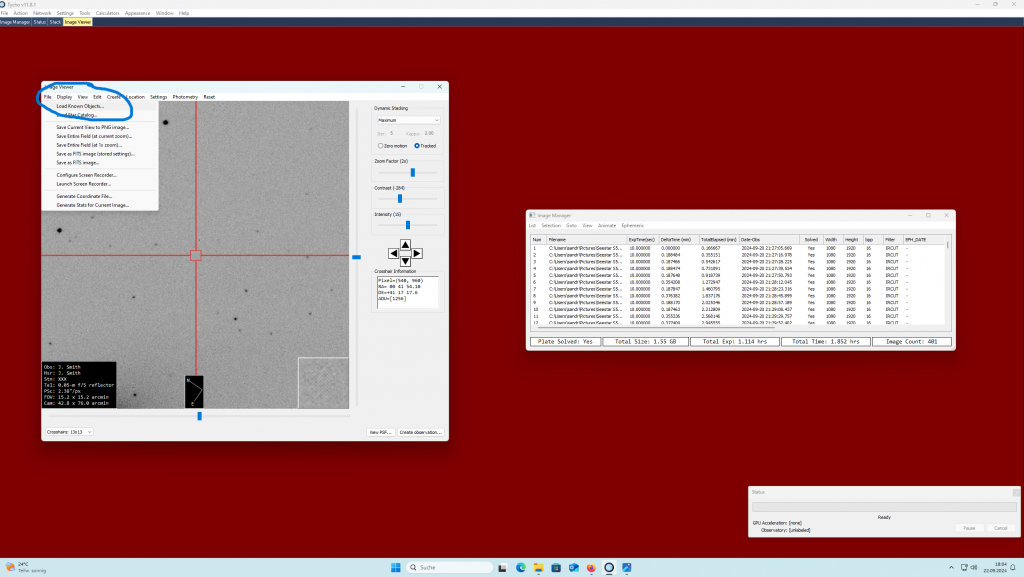Launch Microsoft Edge from the taskbar

[521, 567]
